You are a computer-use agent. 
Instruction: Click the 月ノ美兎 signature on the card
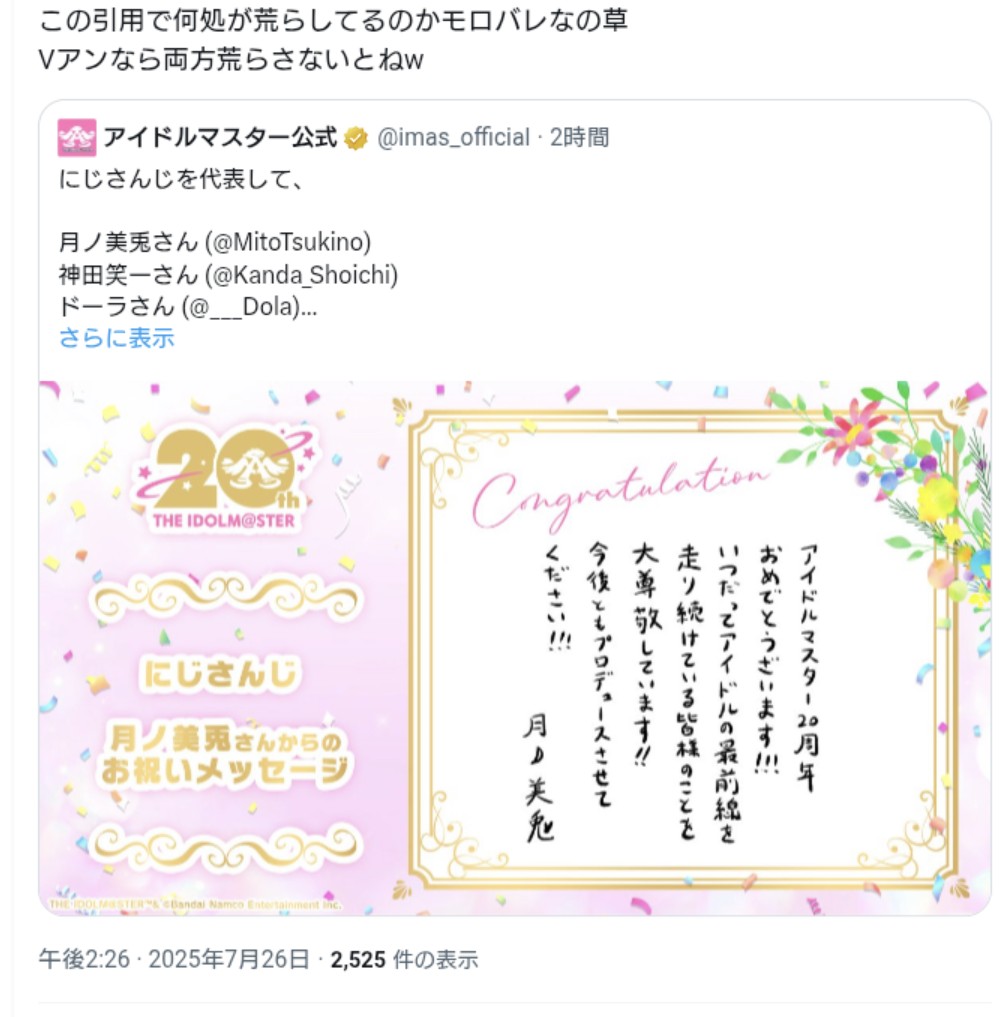[x=538, y=778]
